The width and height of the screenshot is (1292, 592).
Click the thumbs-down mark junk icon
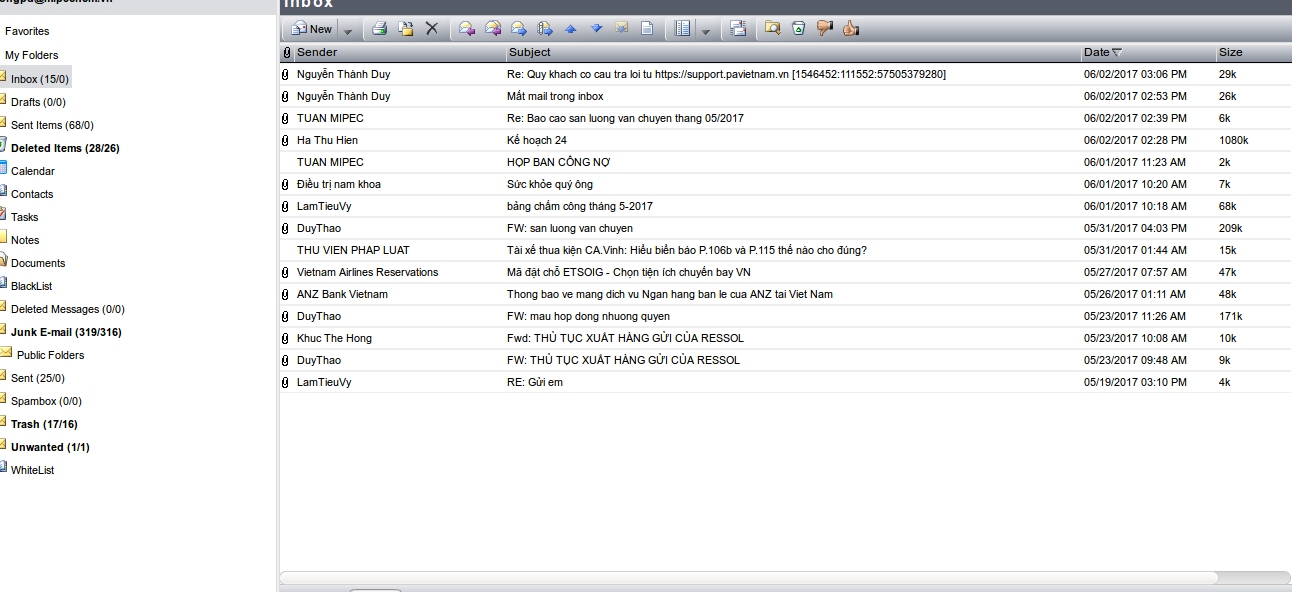[x=824, y=29]
